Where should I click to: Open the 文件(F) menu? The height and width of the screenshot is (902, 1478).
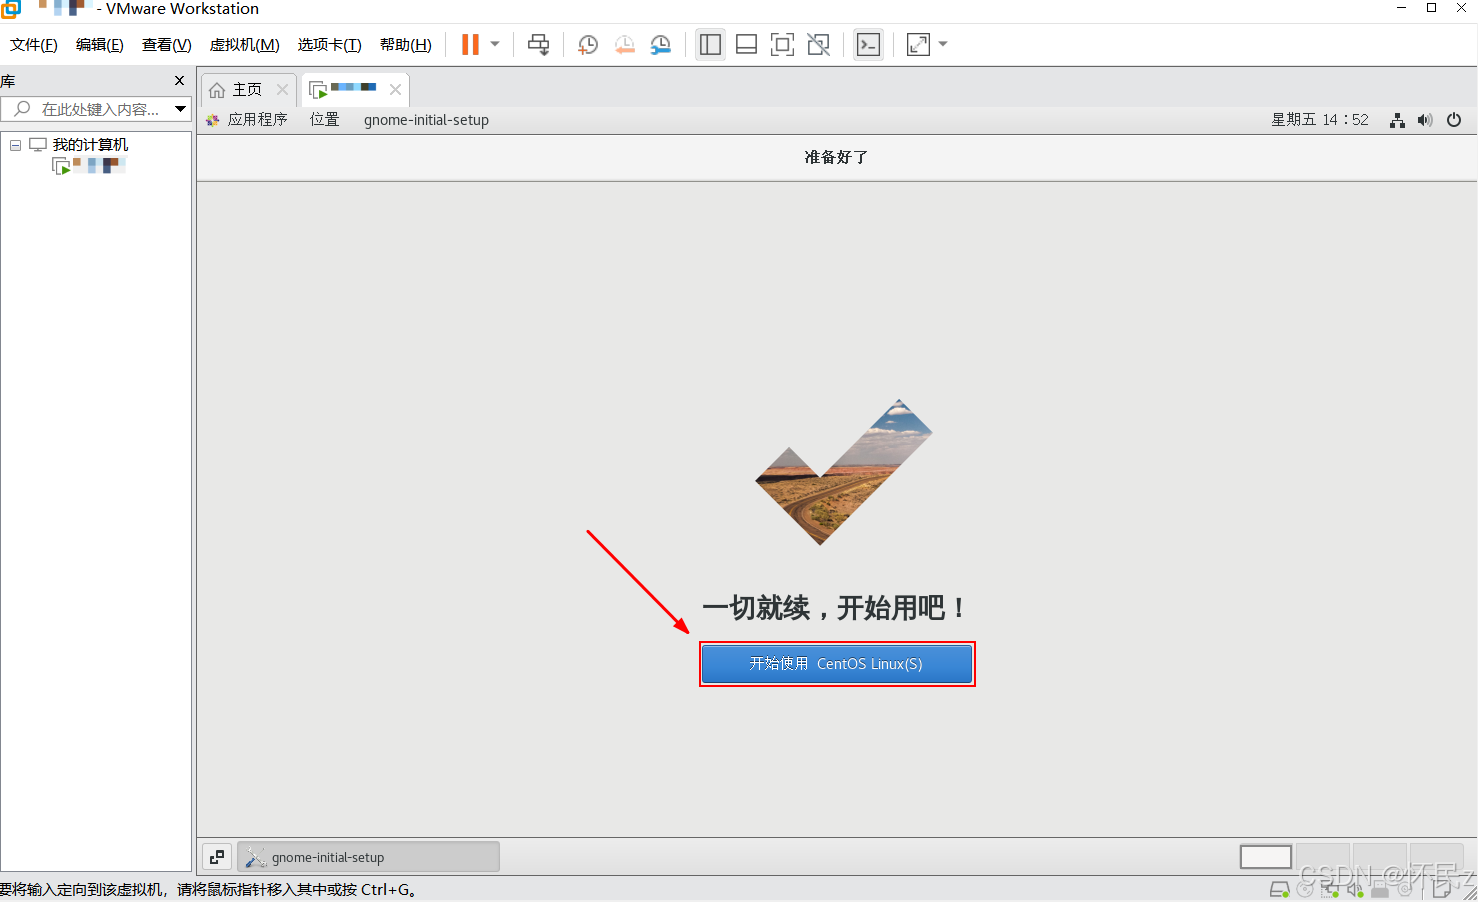34,45
